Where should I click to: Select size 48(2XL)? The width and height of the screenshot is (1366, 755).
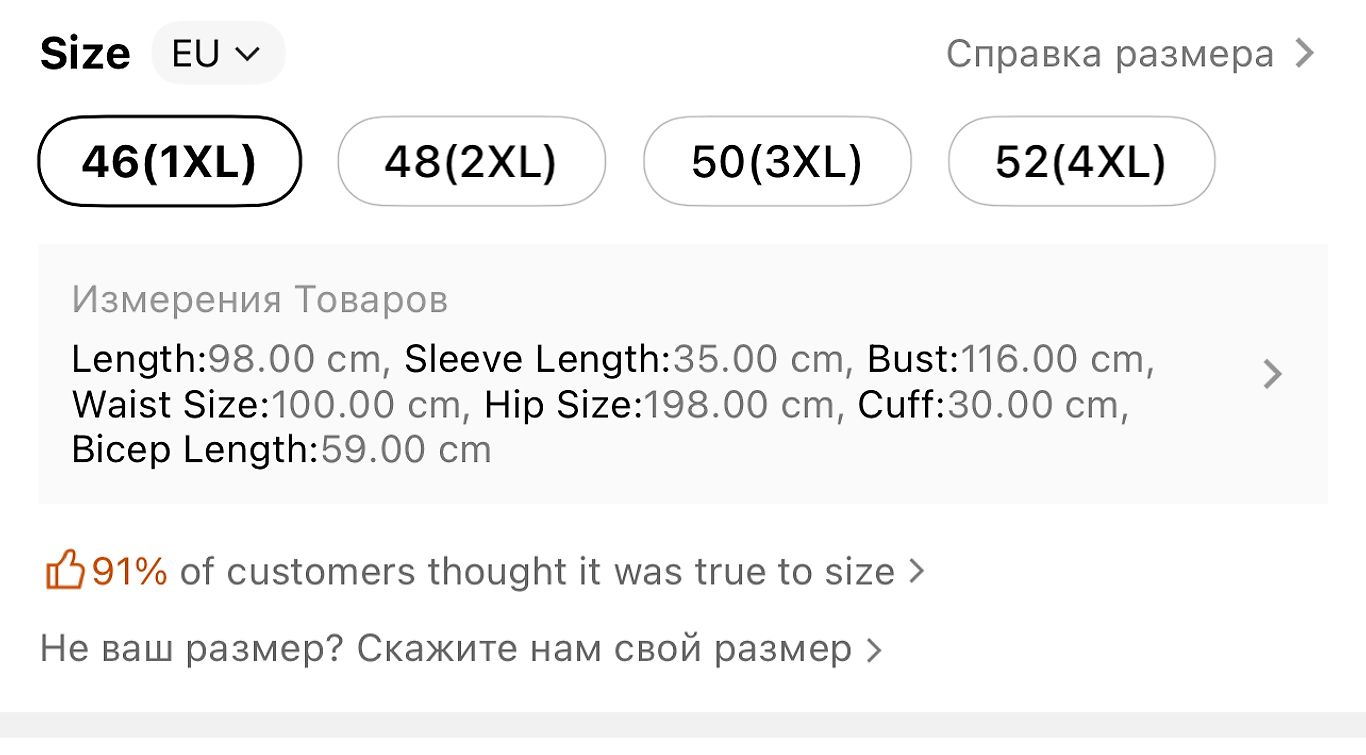point(471,161)
